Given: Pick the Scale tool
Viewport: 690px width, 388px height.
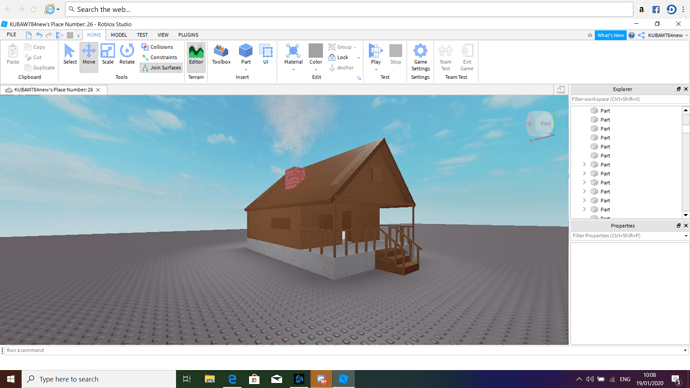Looking at the screenshot, I should click(x=107, y=55).
